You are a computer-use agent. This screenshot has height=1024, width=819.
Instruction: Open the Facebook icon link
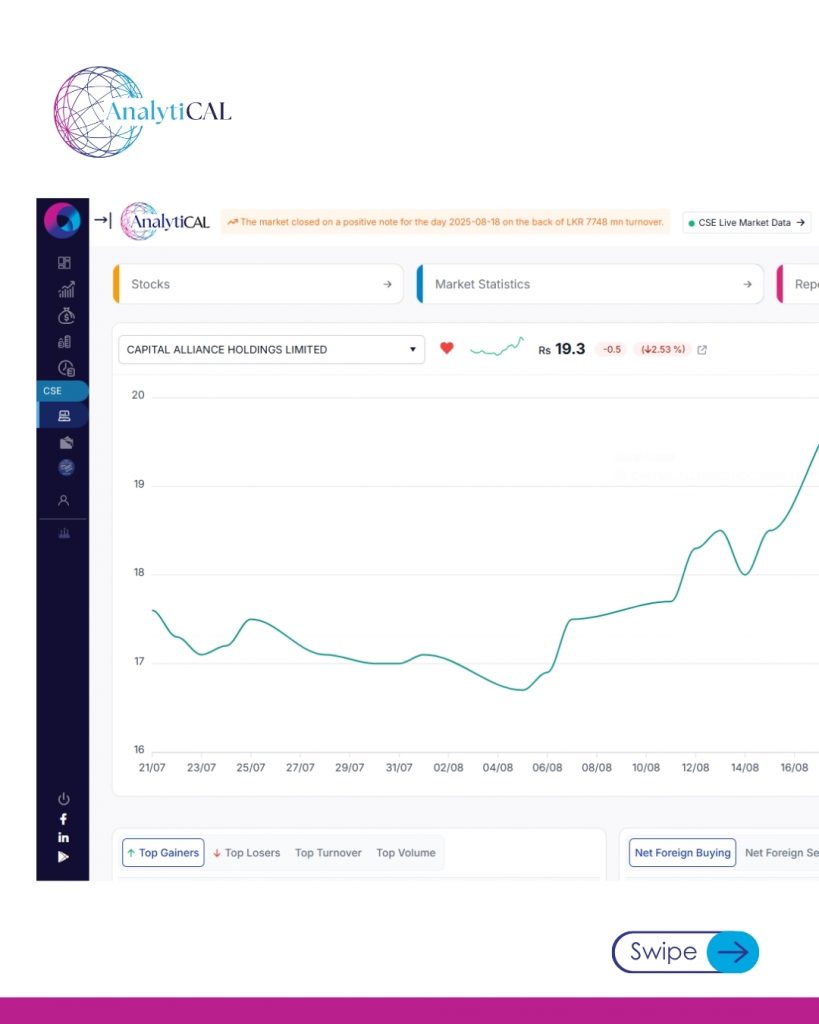point(64,819)
